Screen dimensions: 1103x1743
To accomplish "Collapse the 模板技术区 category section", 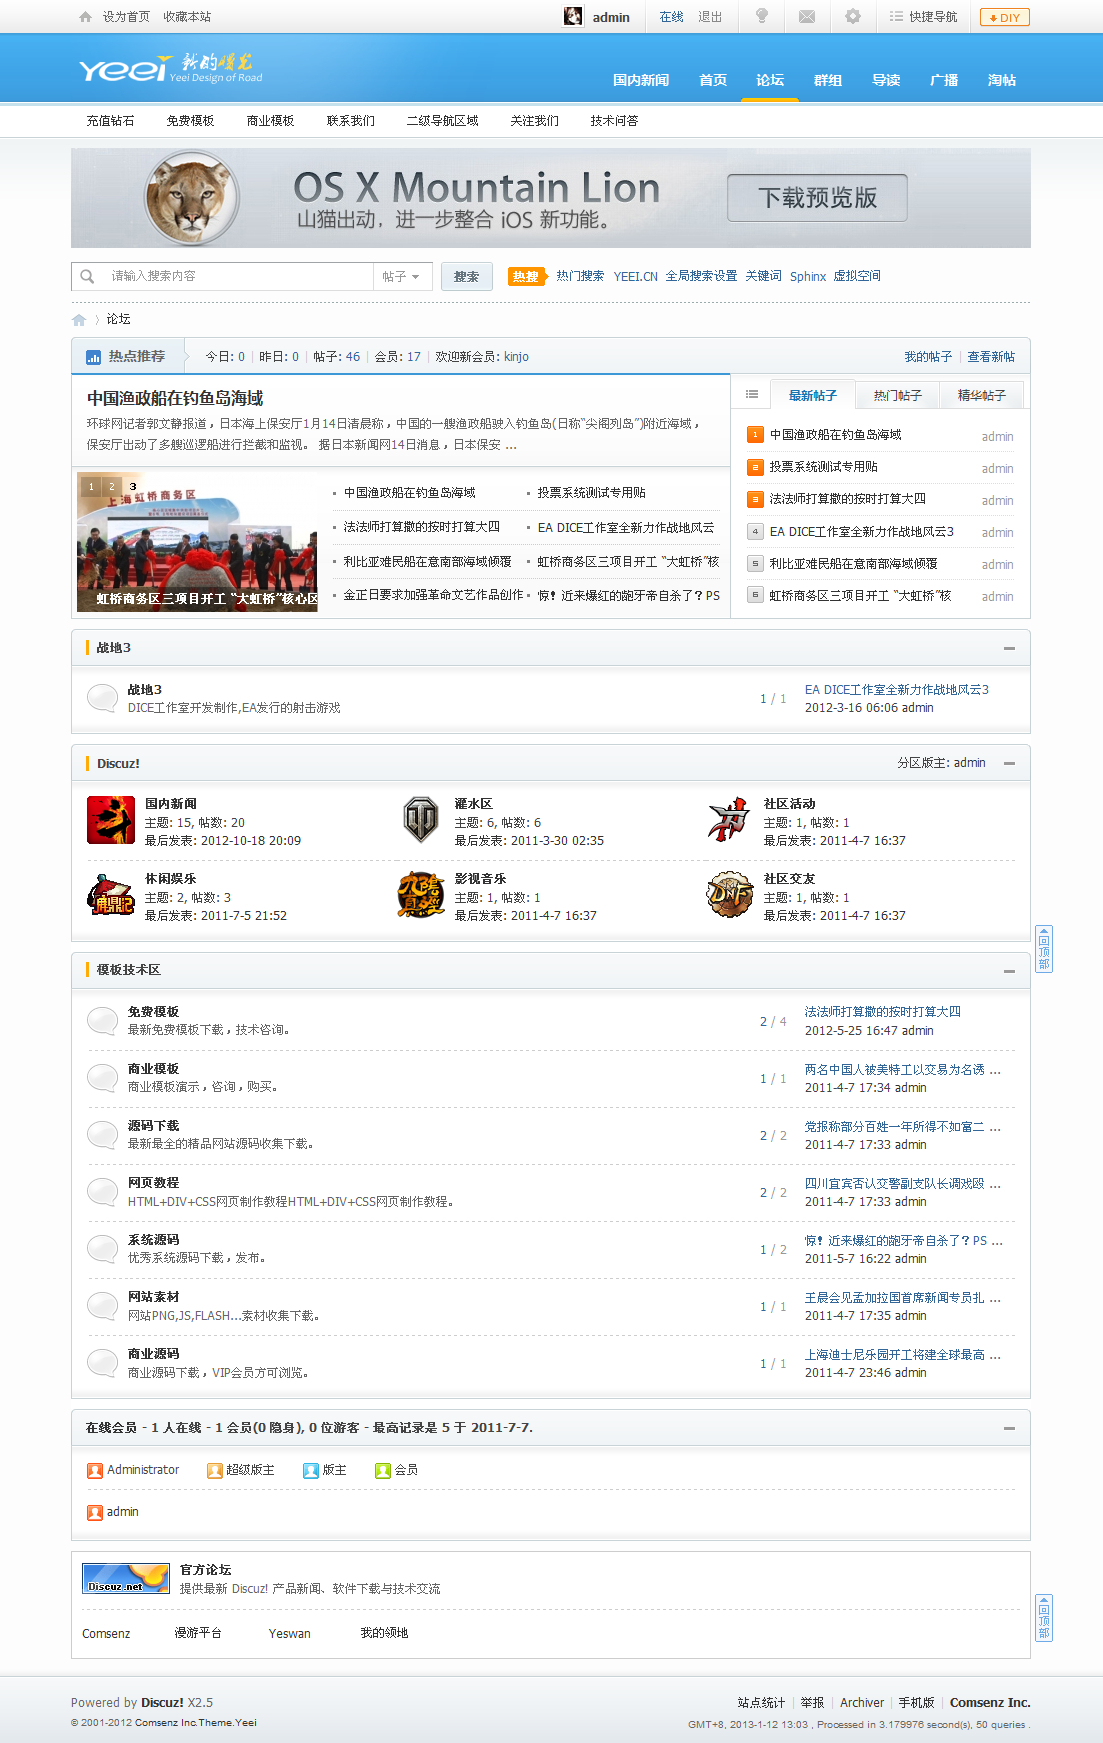I will pos(1009,971).
